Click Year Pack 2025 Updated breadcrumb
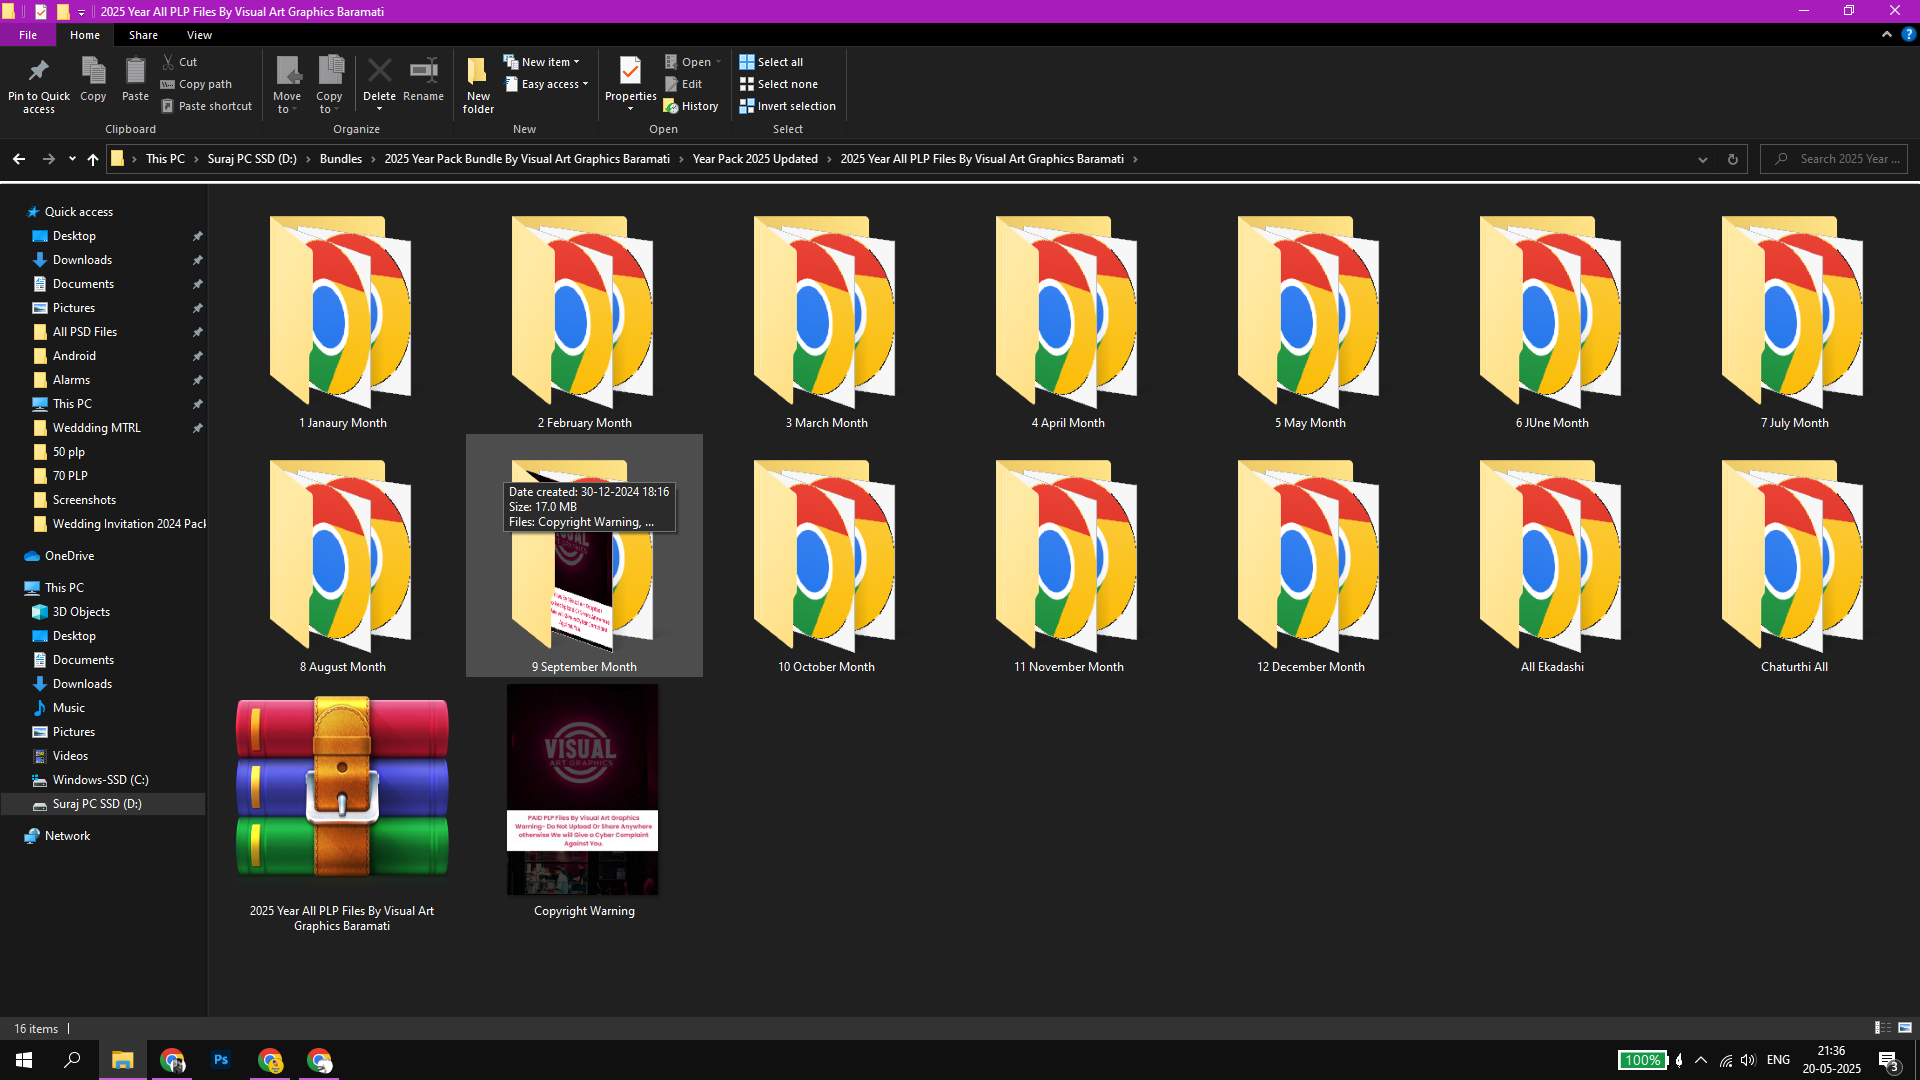The width and height of the screenshot is (1920, 1080). [755, 159]
